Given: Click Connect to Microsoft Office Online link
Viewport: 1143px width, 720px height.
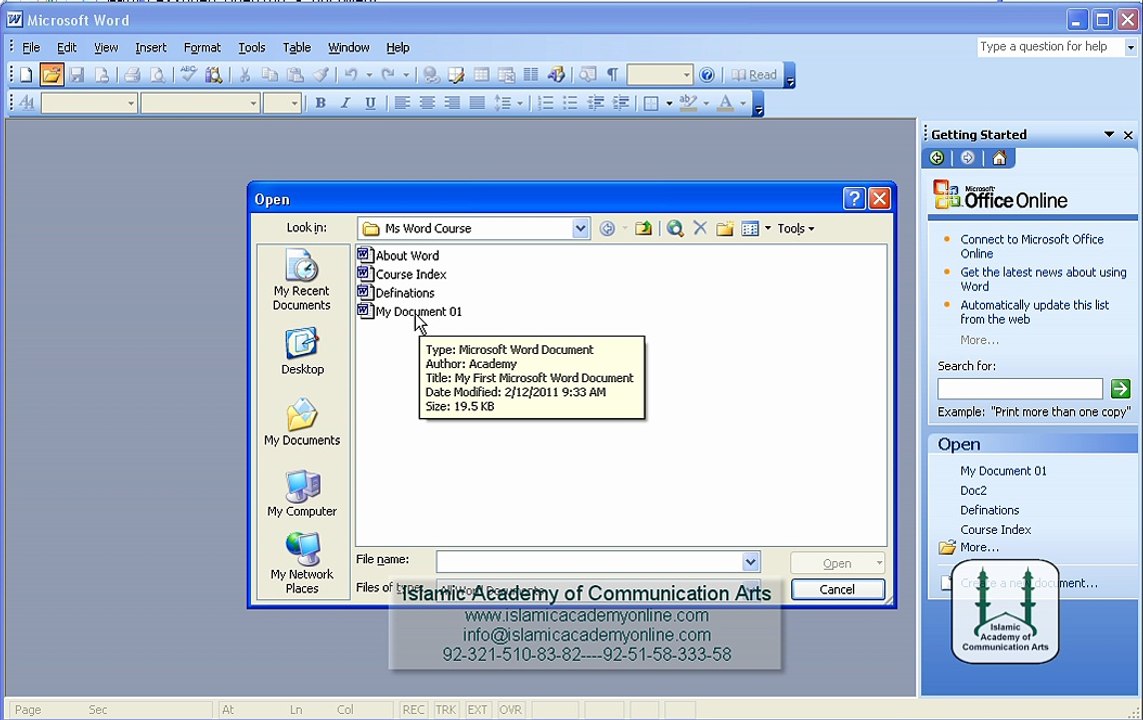Looking at the screenshot, I should [1031, 246].
